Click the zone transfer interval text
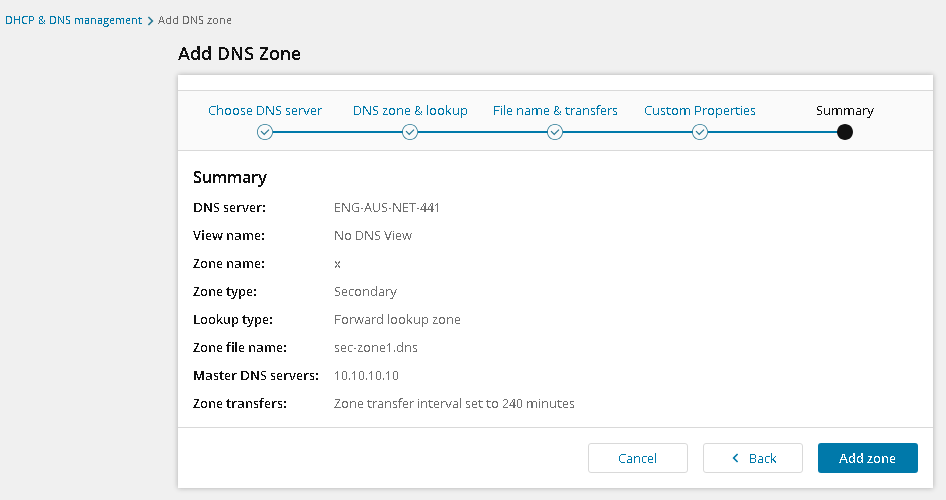The image size is (946, 500). 454,404
